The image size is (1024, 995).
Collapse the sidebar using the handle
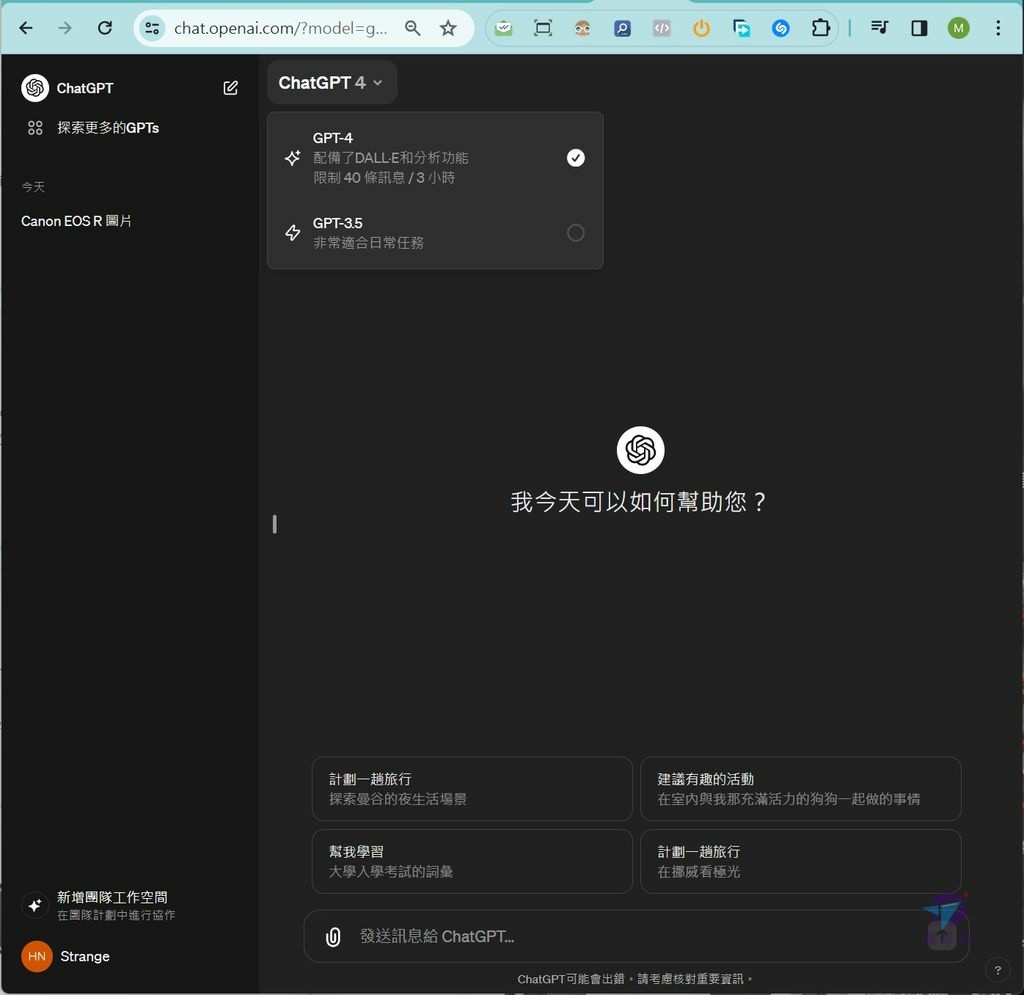pyautogui.click(x=274, y=524)
